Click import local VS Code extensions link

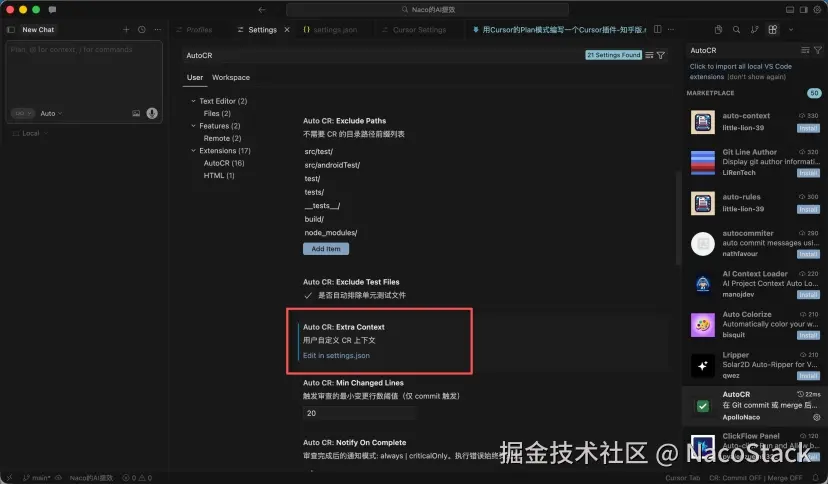coord(740,71)
